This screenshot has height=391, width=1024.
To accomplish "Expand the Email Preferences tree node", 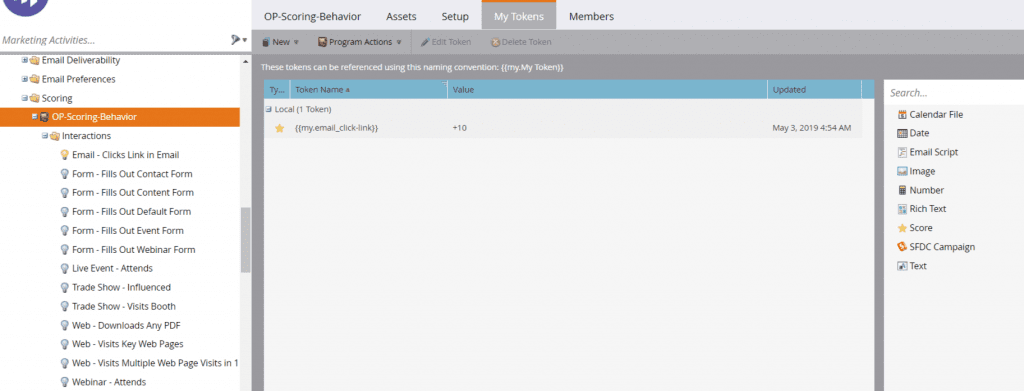I will coord(25,79).
